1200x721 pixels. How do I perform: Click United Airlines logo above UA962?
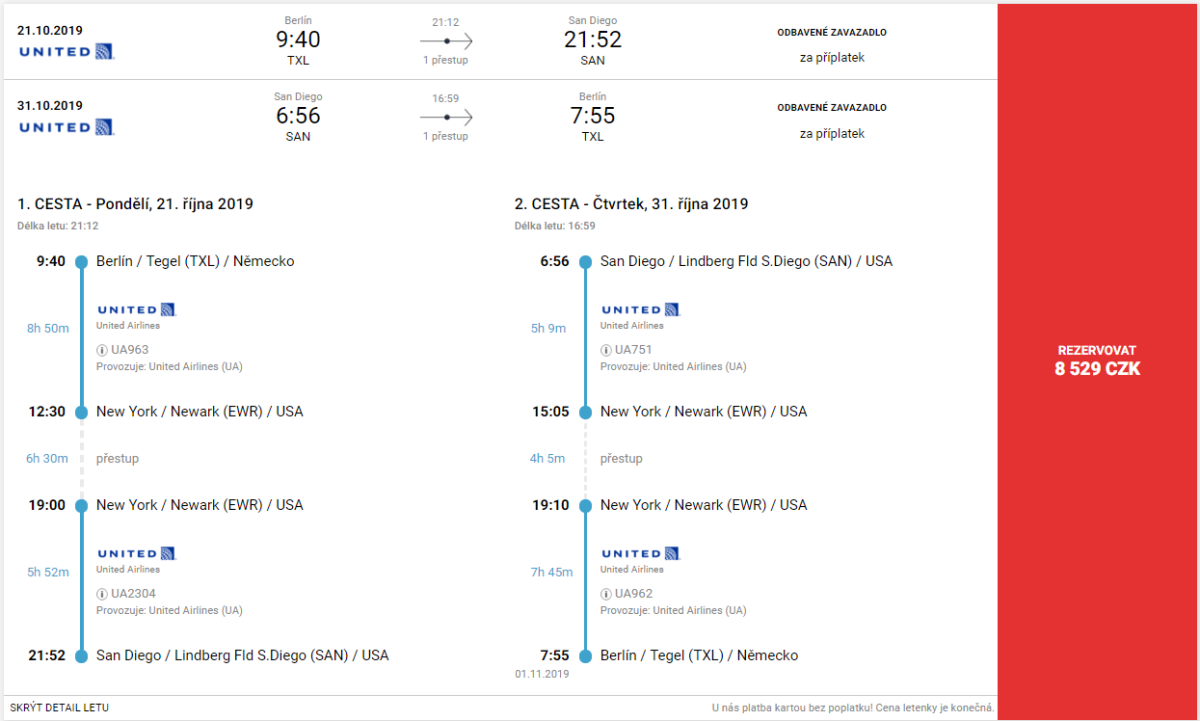click(x=640, y=553)
